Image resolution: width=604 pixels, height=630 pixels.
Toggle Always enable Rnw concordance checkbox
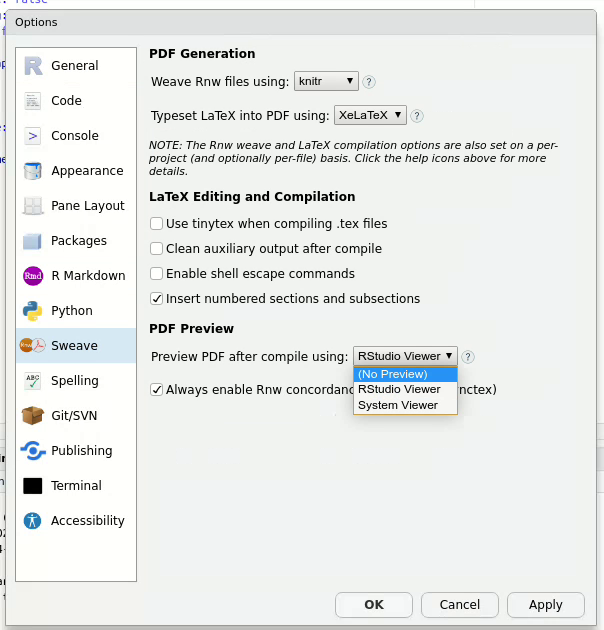click(x=156, y=390)
